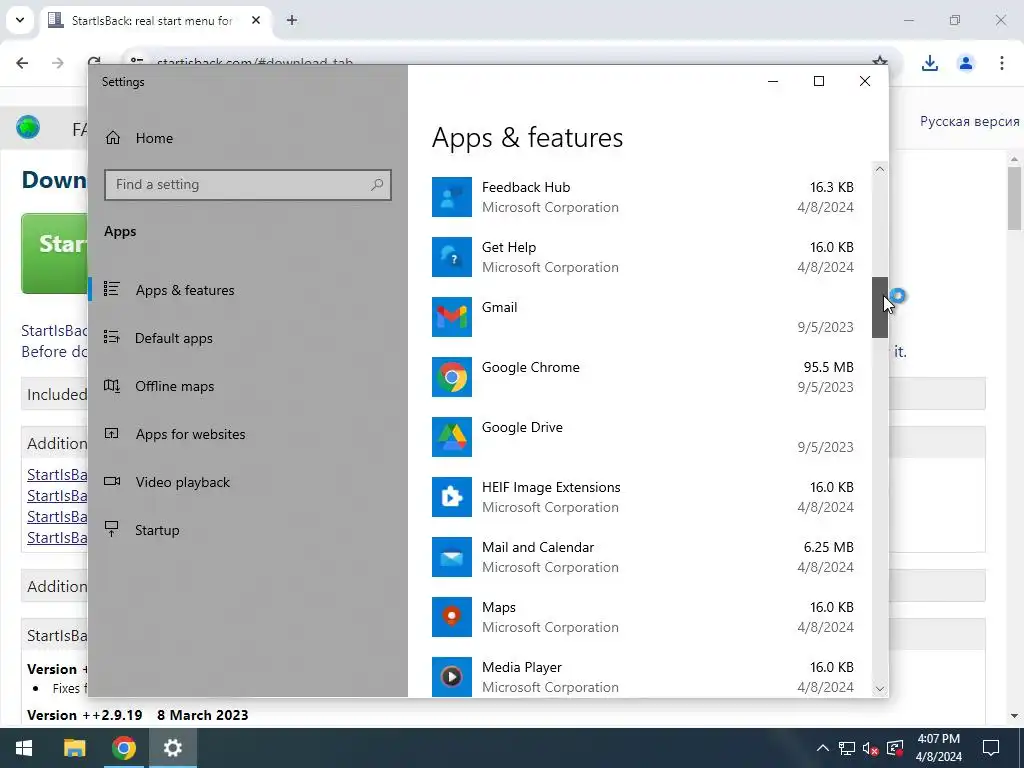This screenshot has width=1024, height=768.
Task: Click the Settings gear on taskbar
Action: tap(172, 748)
